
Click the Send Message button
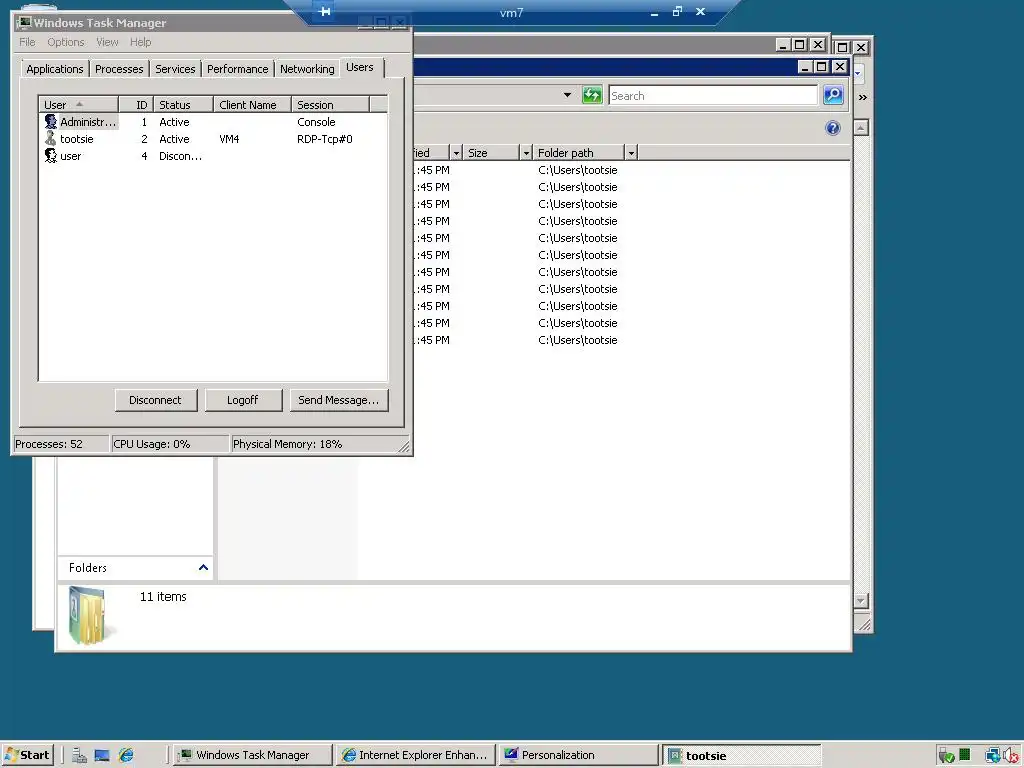pyautogui.click(x=339, y=400)
